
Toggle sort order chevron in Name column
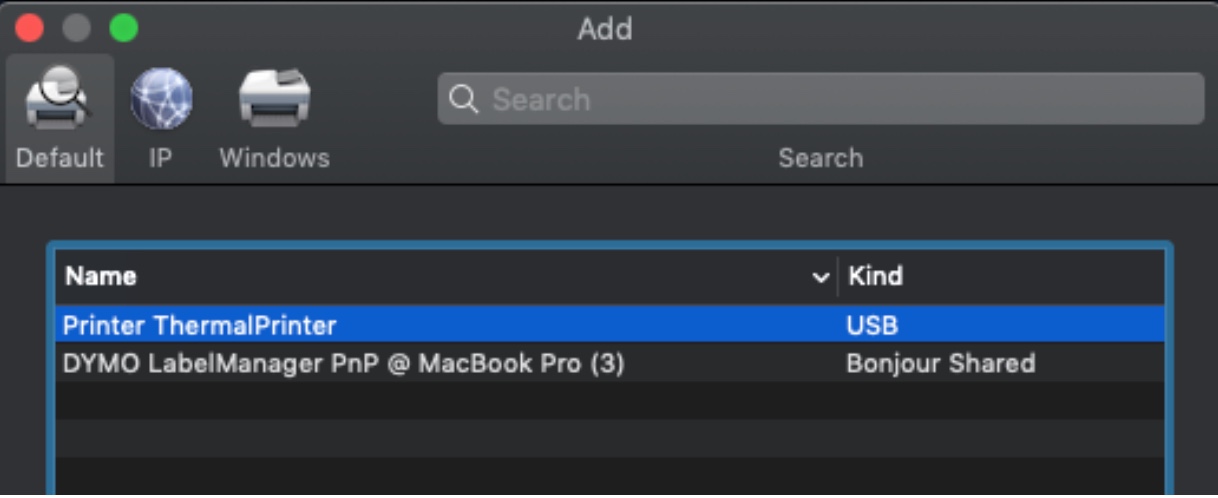coord(821,277)
